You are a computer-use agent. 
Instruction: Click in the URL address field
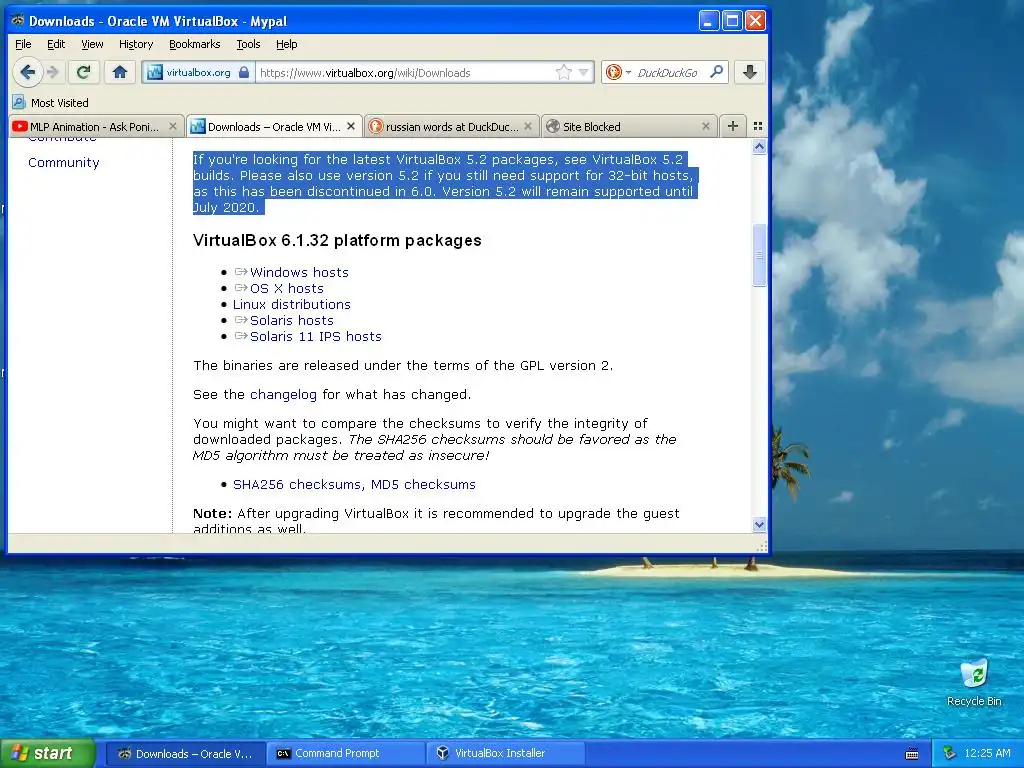[405, 72]
